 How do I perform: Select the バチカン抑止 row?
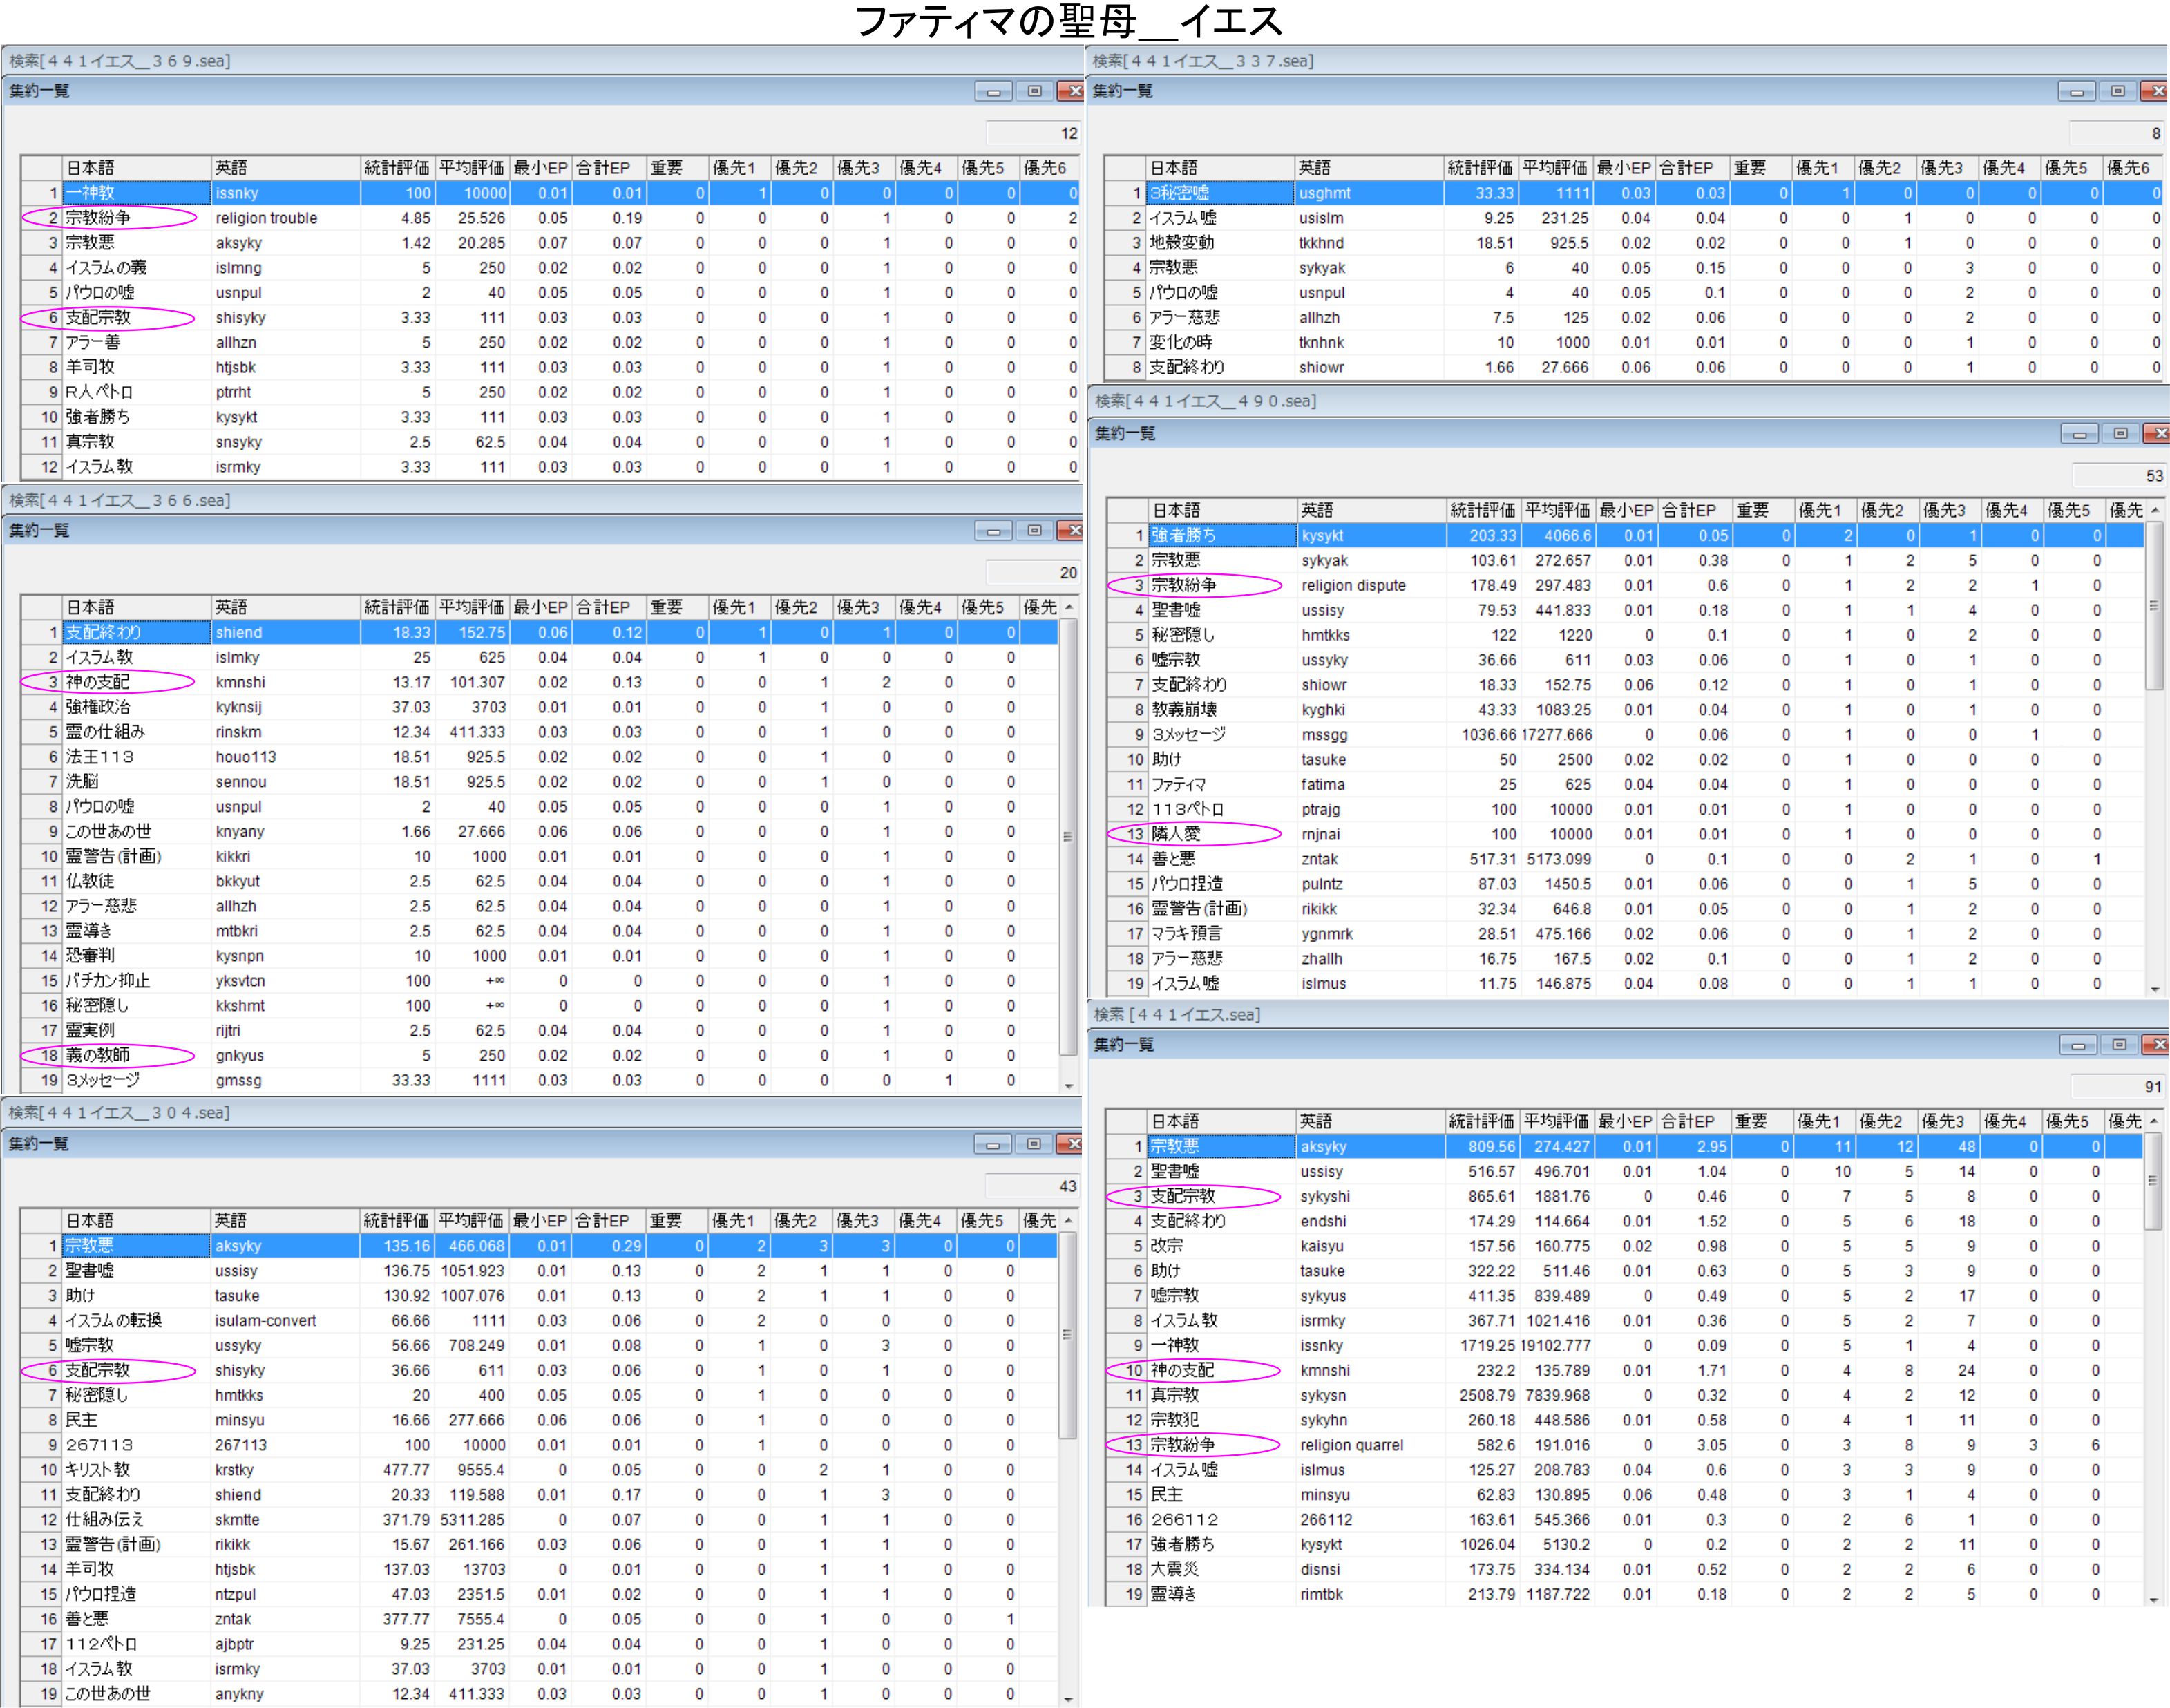click(x=540, y=981)
